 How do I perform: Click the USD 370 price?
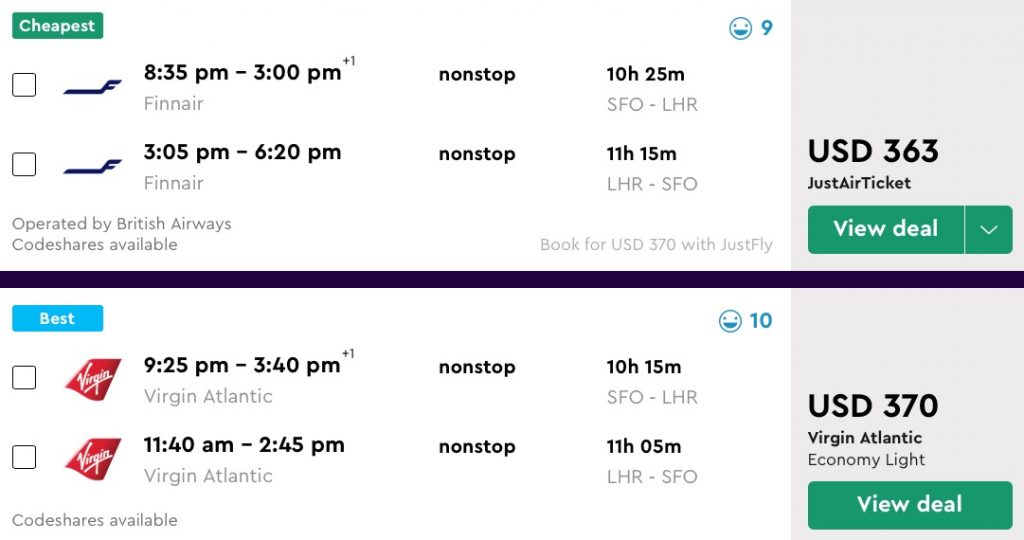coord(873,406)
